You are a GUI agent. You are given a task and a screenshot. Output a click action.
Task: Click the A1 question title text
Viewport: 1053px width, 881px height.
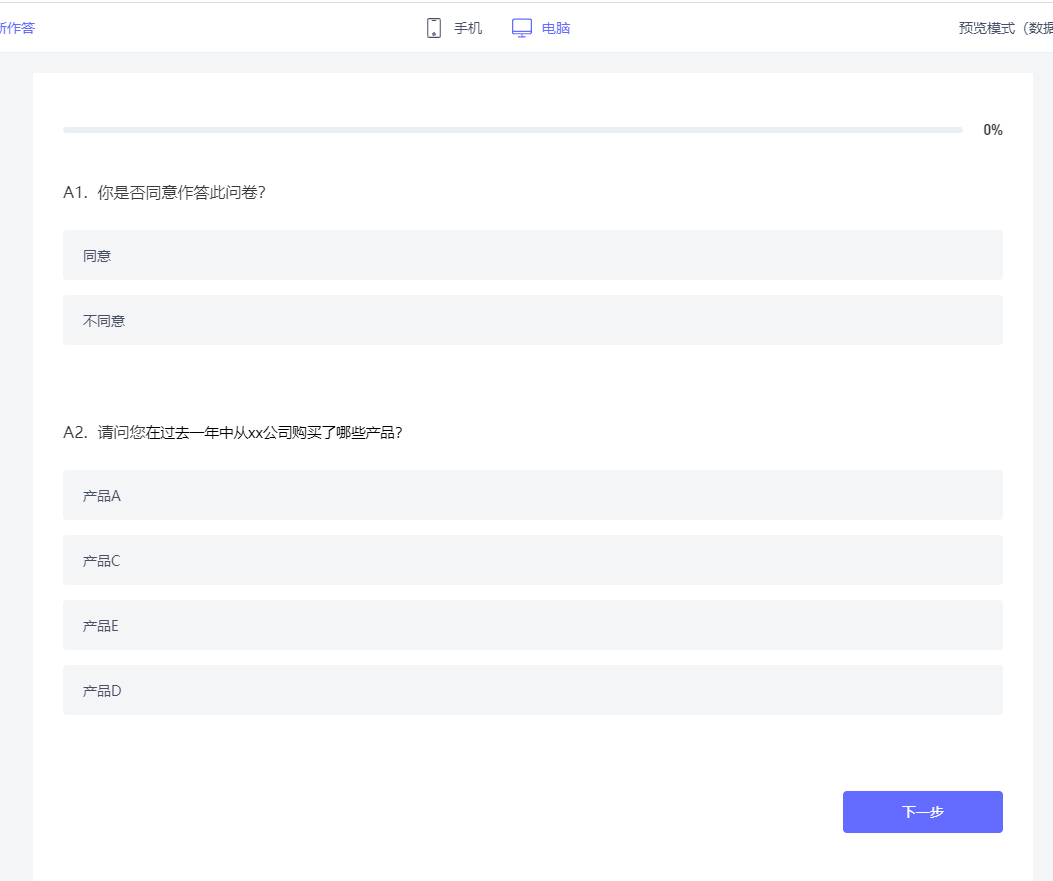click(181, 192)
